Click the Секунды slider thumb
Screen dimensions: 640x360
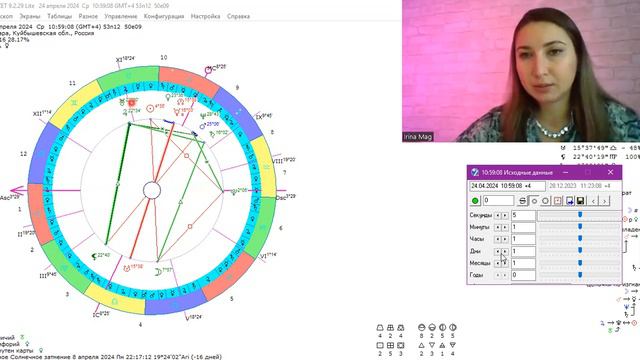pyautogui.click(x=580, y=214)
